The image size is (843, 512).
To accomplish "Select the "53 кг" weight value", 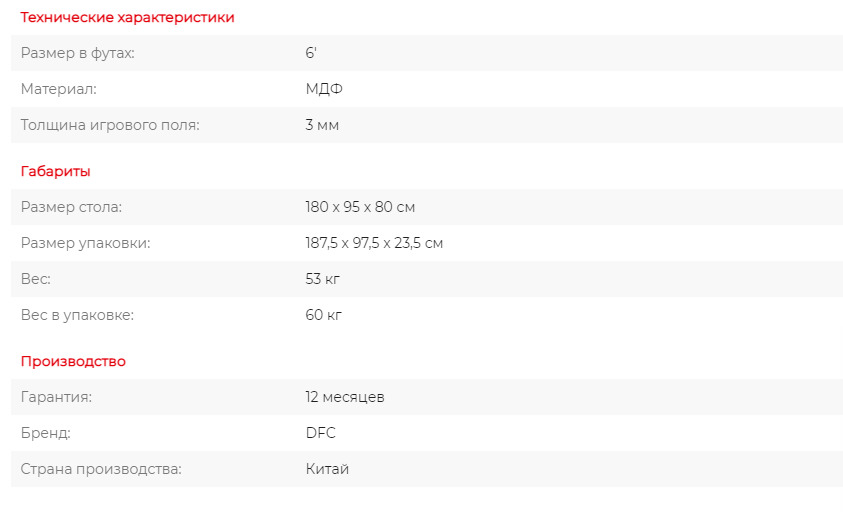I will coord(323,279).
